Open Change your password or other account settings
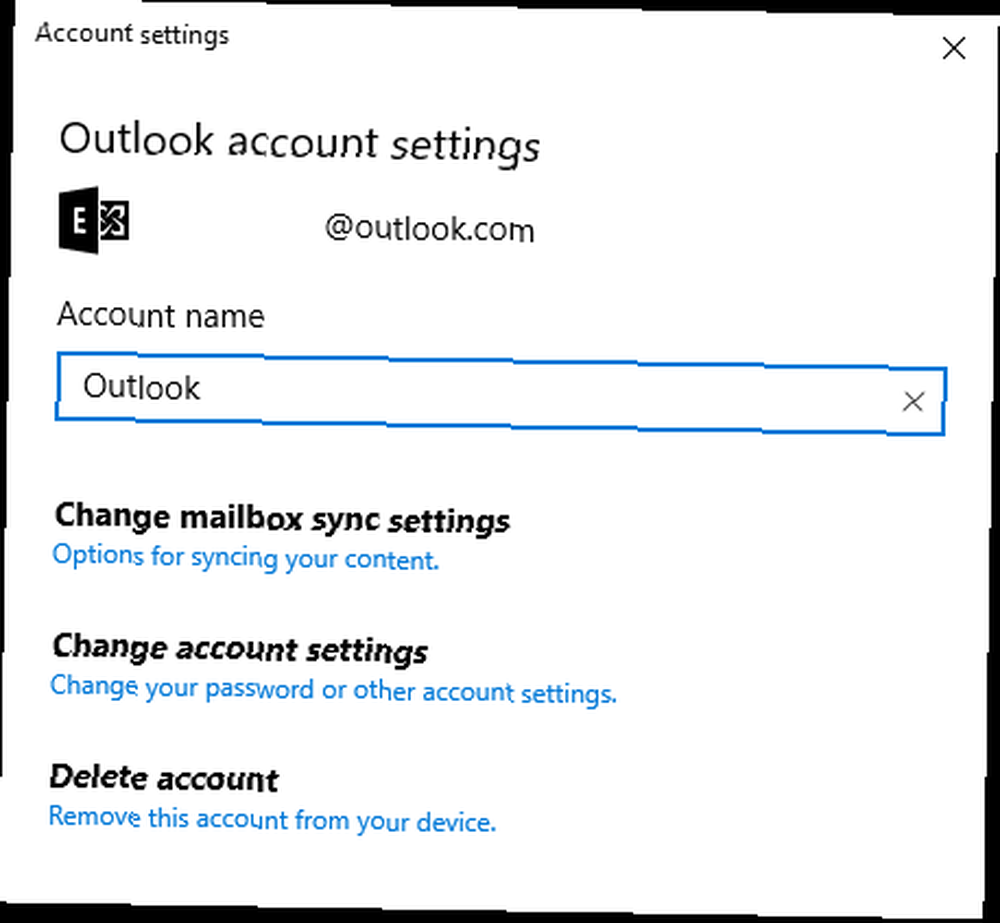Image resolution: width=1000 pixels, height=923 pixels. pyautogui.click(x=334, y=690)
